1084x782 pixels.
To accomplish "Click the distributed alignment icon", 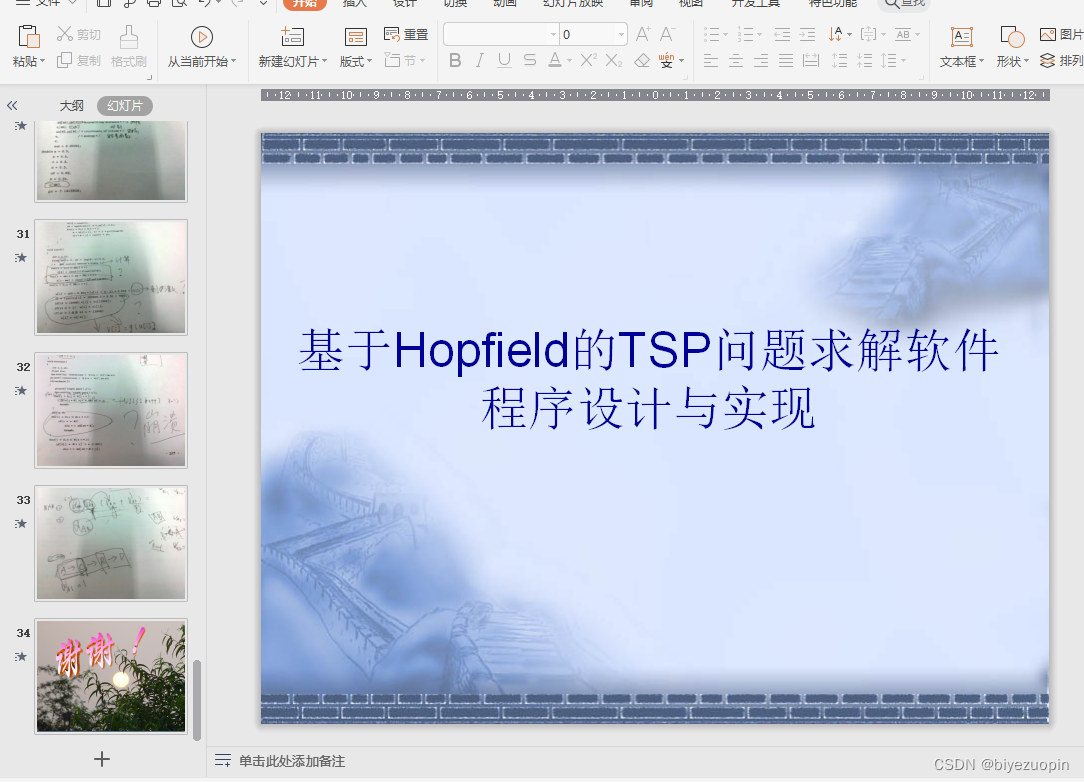I will pos(811,61).
